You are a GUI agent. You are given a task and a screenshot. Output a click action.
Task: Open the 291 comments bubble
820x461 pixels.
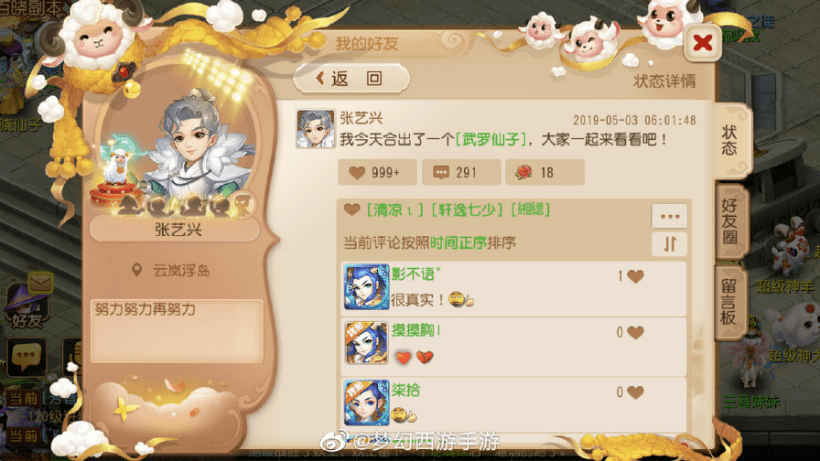[x=461, y=172]
